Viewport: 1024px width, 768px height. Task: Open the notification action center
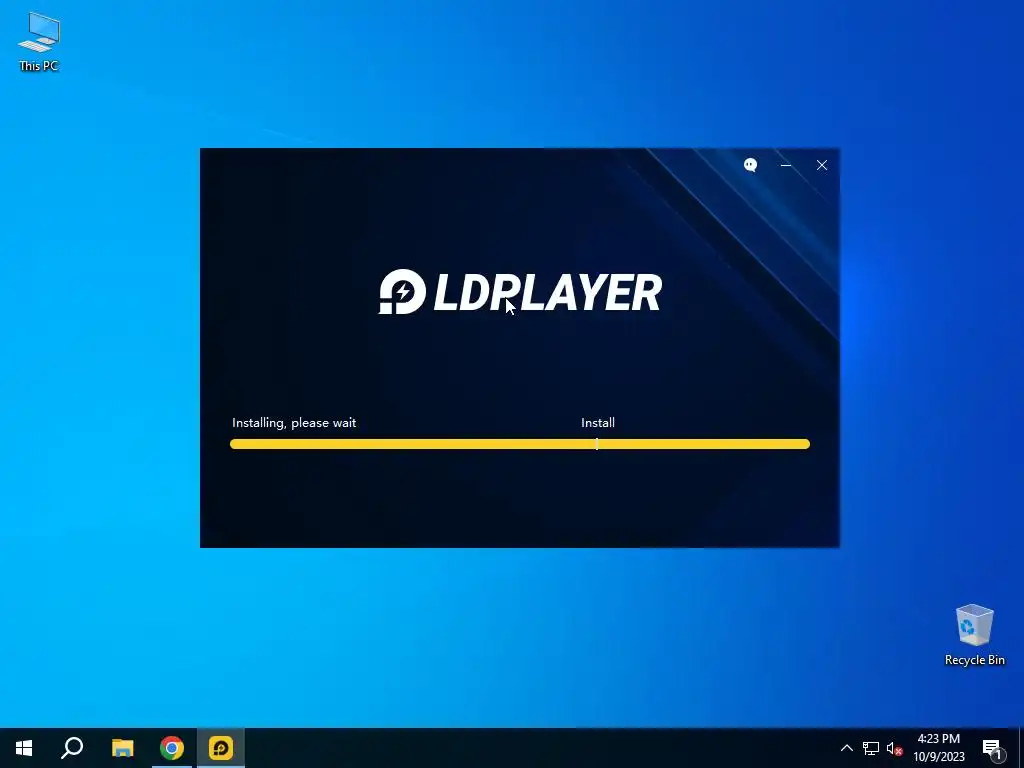[x=992, y=748]
